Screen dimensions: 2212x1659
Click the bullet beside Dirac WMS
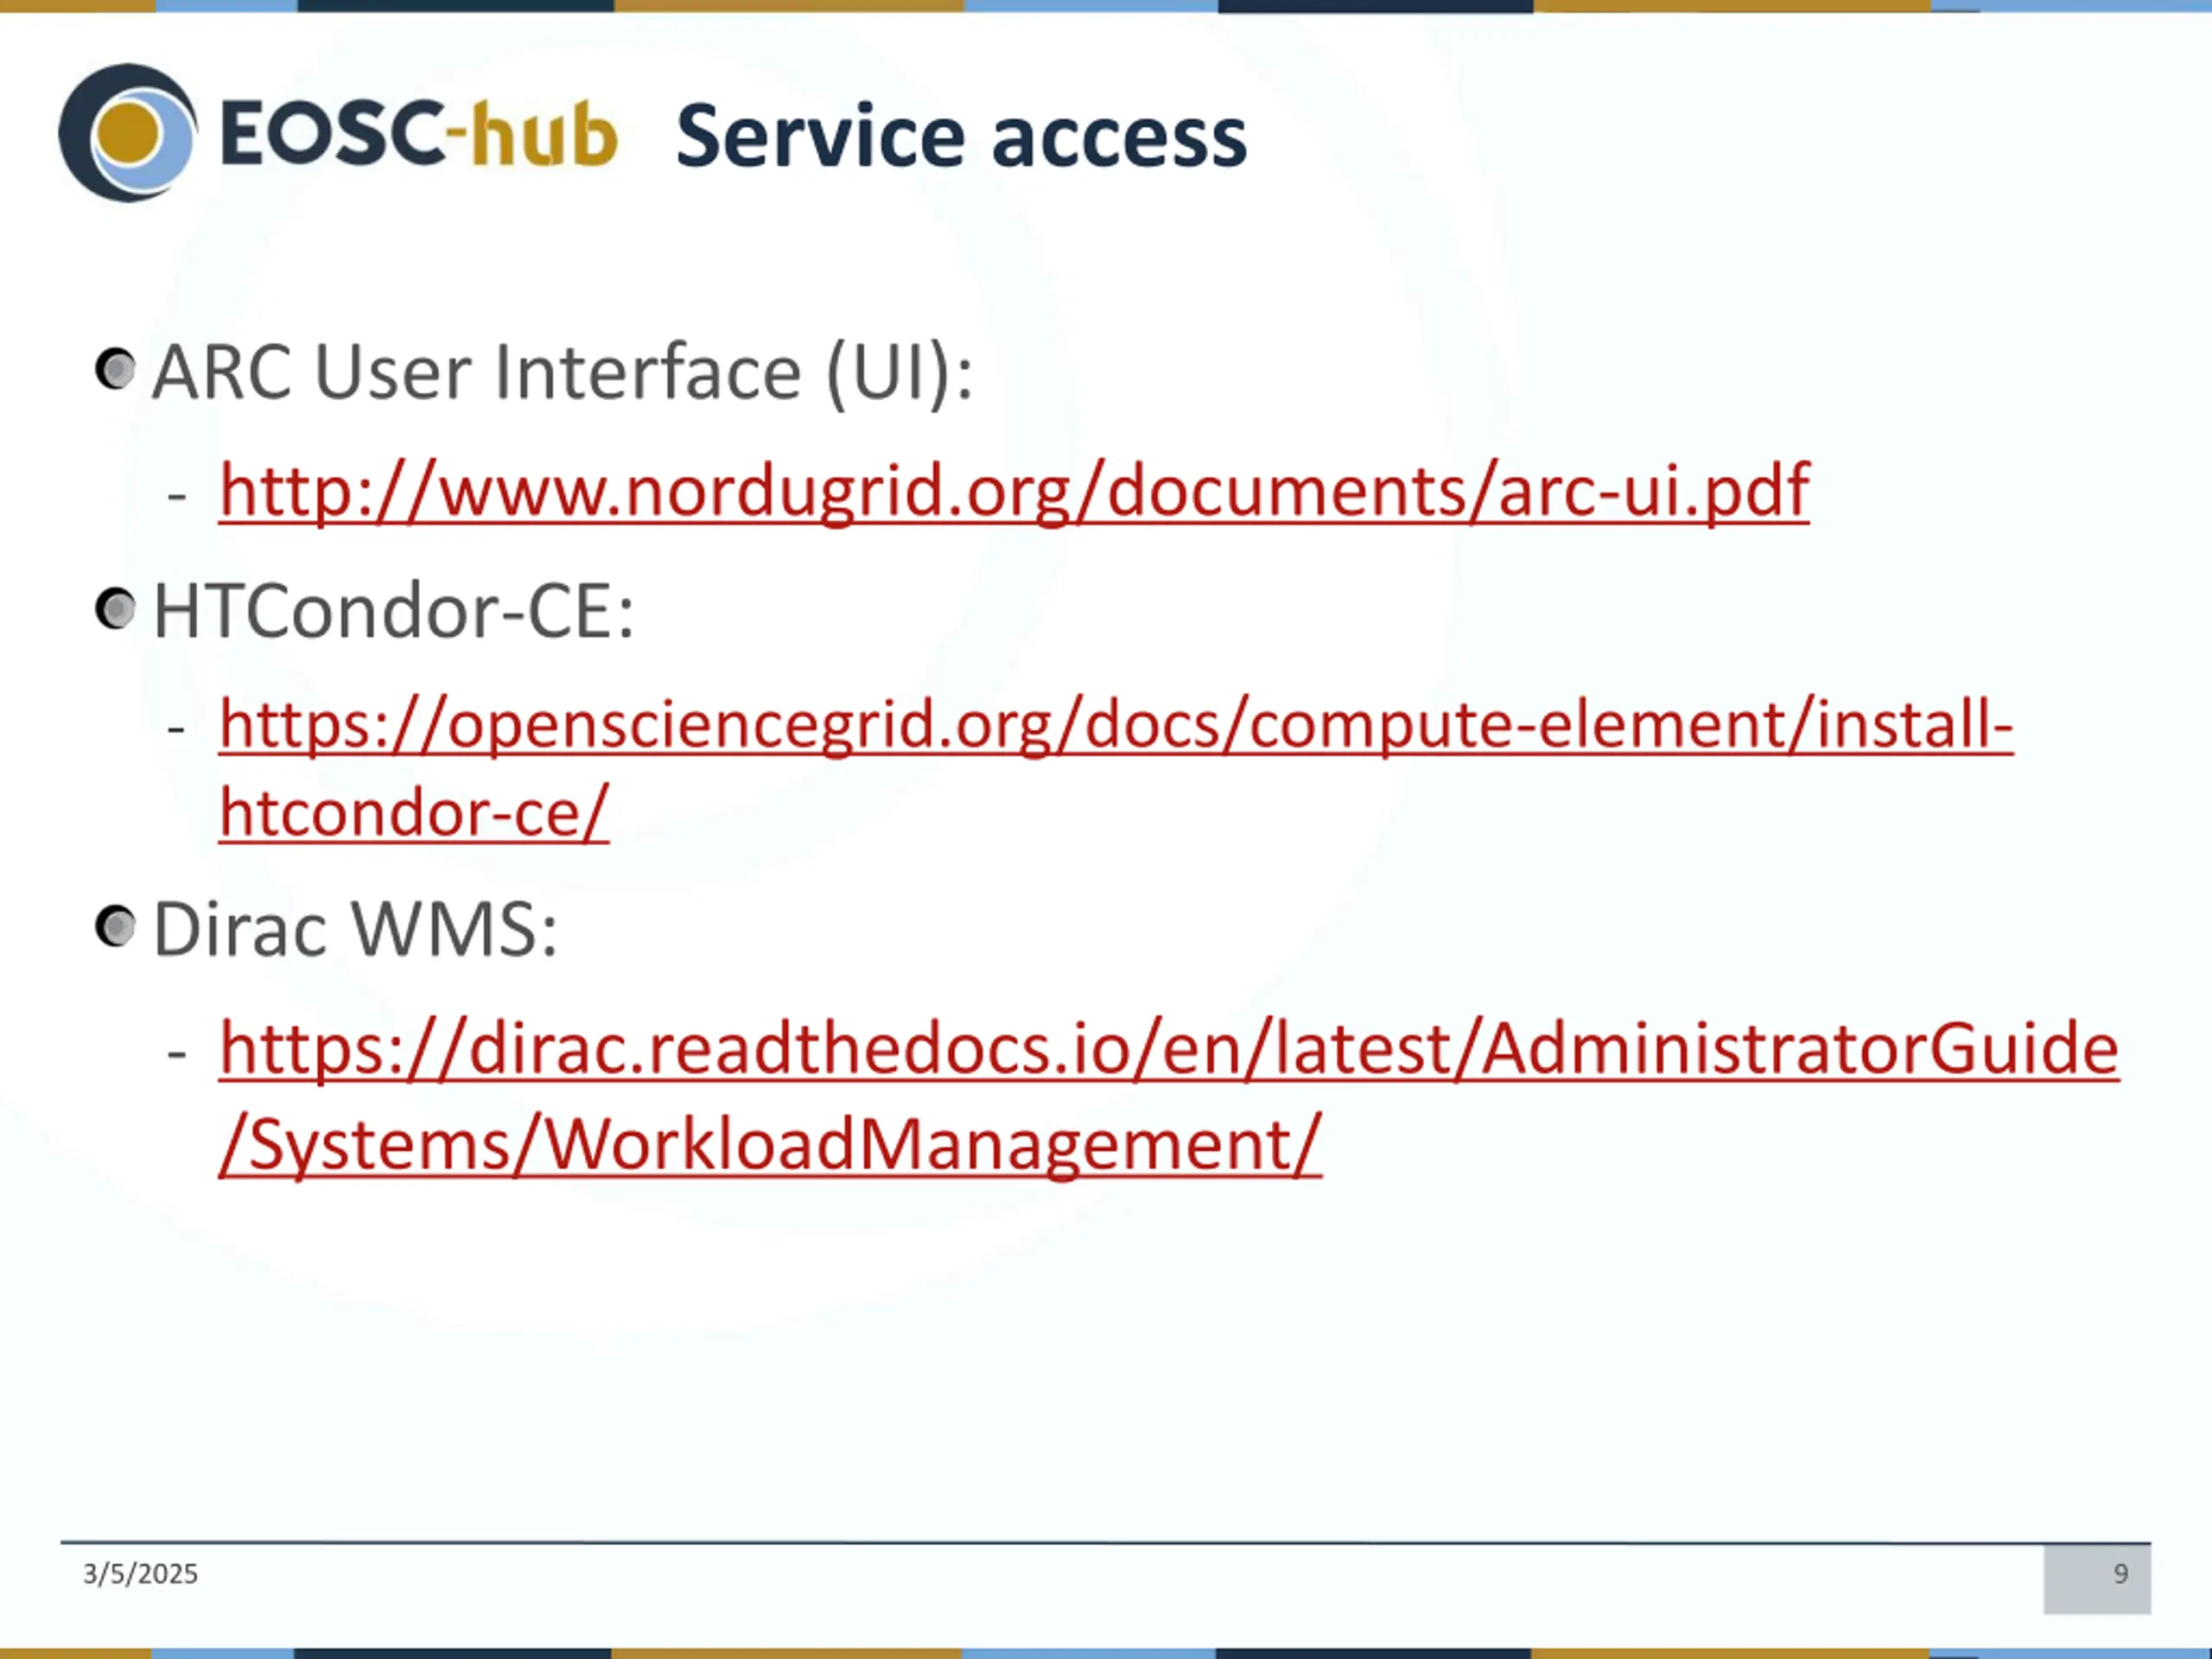pos(116,926)
